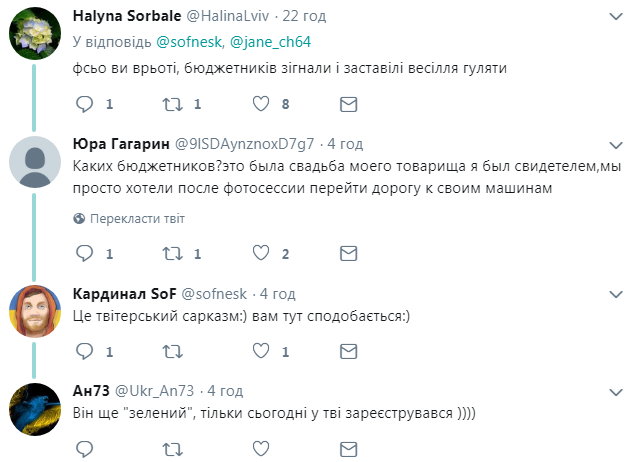
Task: Like Юра Гагарин's tweet
Action: click(261, 253)
